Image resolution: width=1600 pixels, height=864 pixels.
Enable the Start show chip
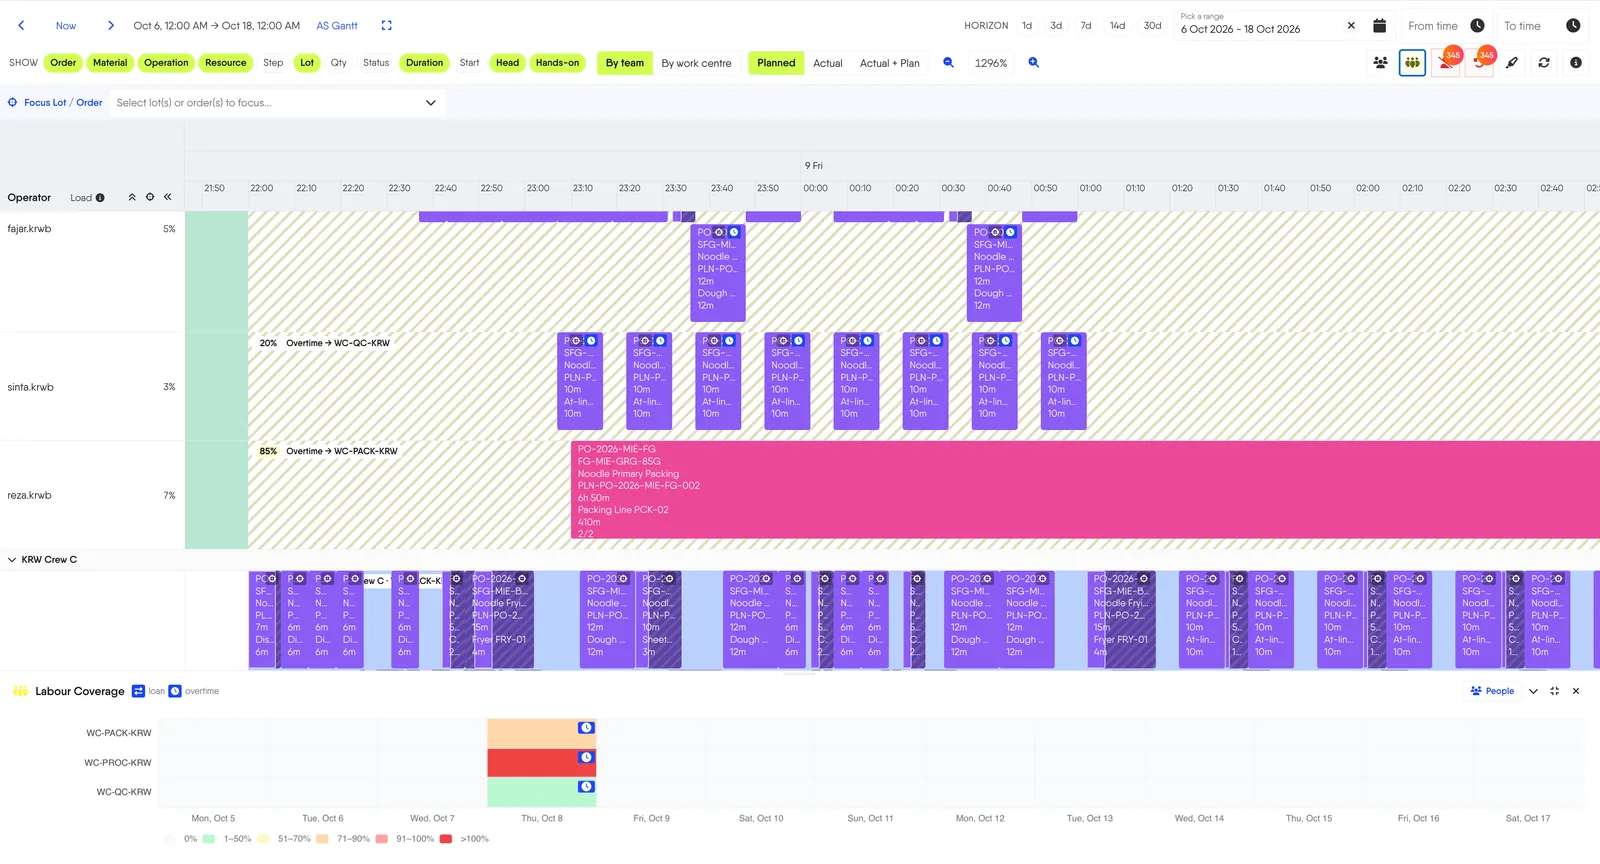click(x=469, y=63)
